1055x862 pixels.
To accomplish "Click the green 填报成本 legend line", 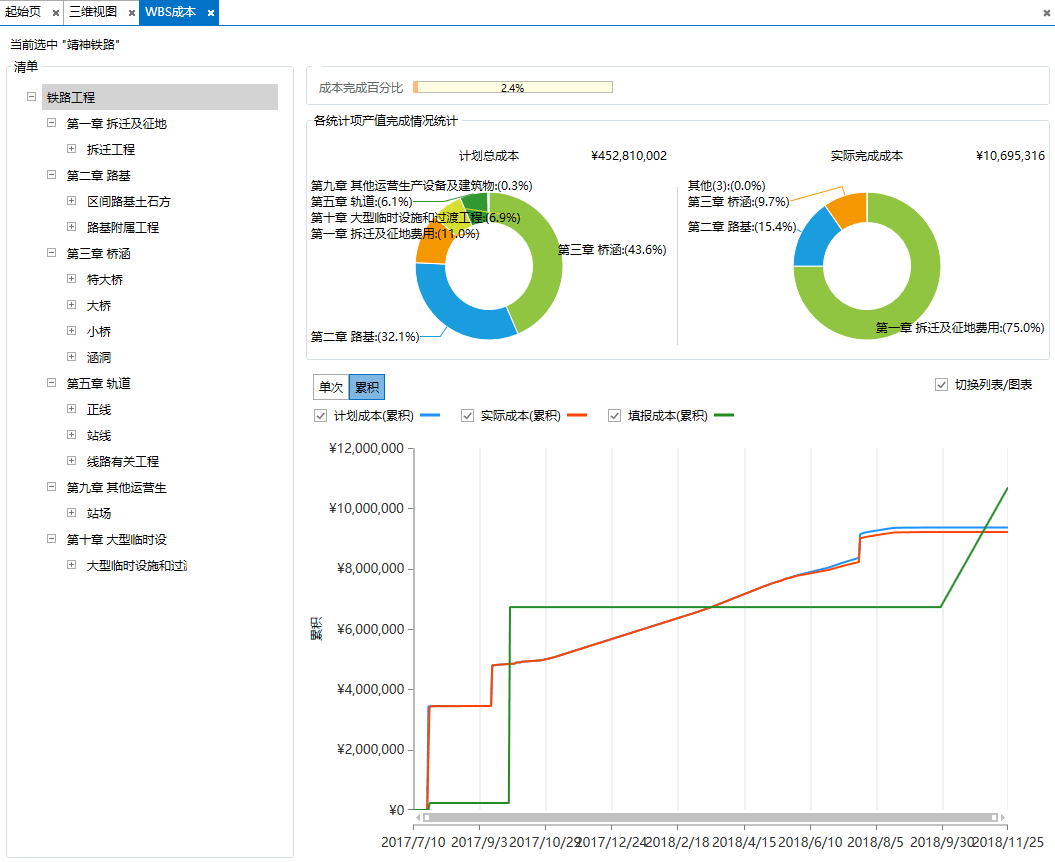I will [x=724, y=415].
